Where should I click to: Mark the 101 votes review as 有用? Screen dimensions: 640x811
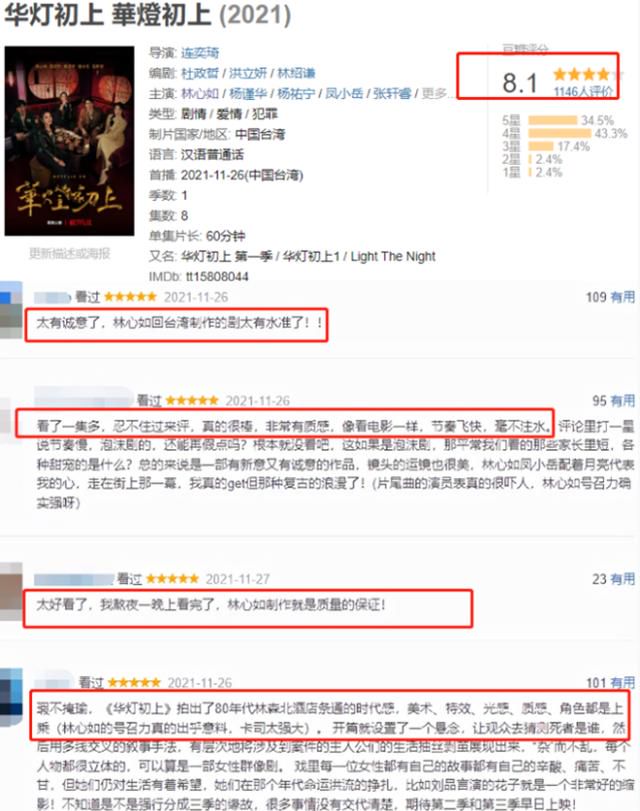[622, 683]
